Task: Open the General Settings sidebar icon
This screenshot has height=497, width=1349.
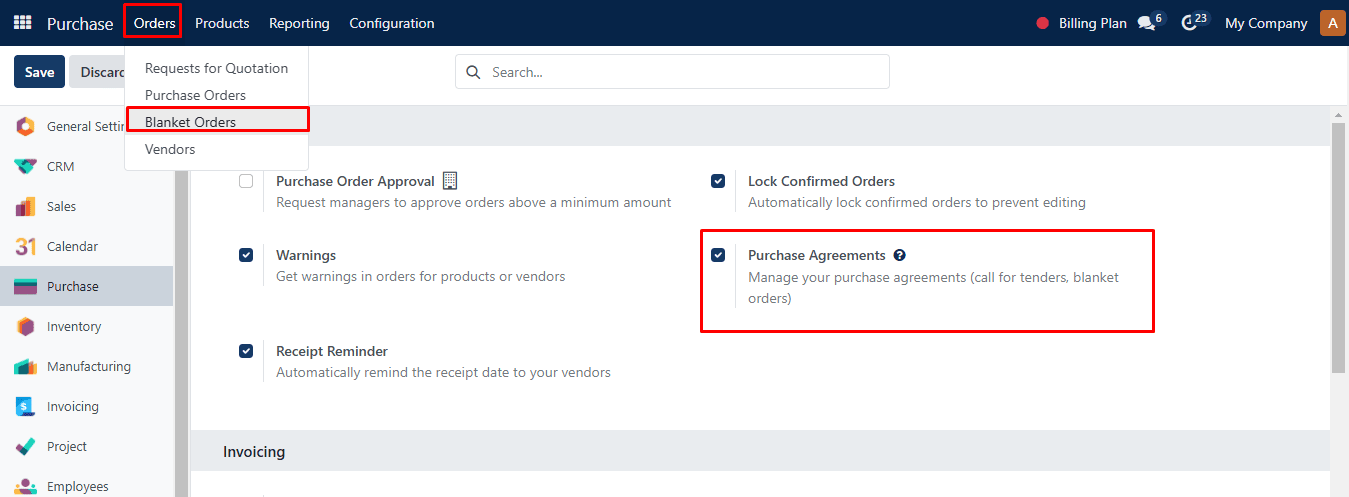Action: 26,126
